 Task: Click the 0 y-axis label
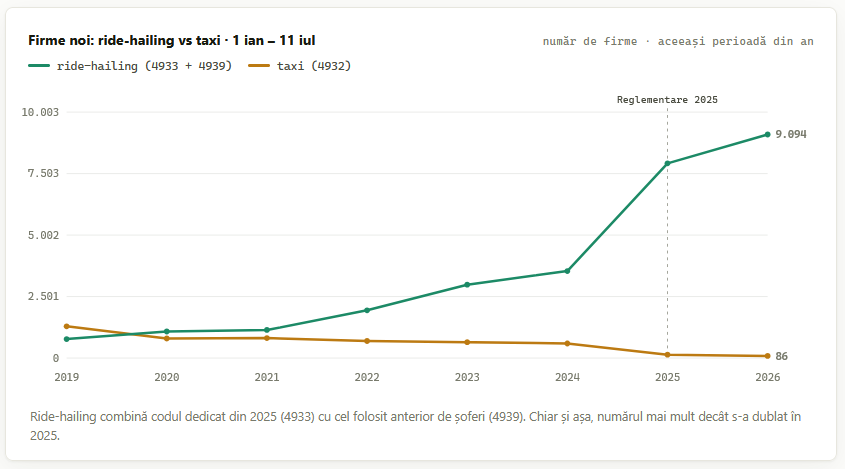56,358
